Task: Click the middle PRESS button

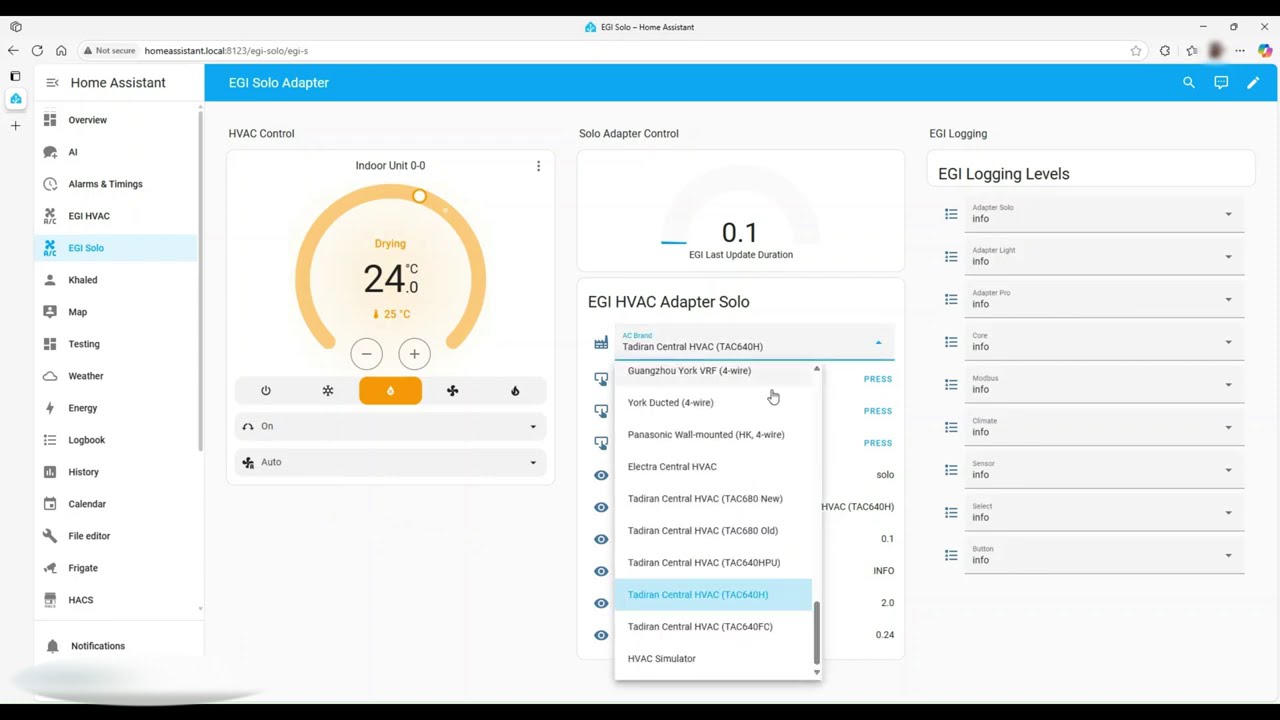Action: (878, 411)
